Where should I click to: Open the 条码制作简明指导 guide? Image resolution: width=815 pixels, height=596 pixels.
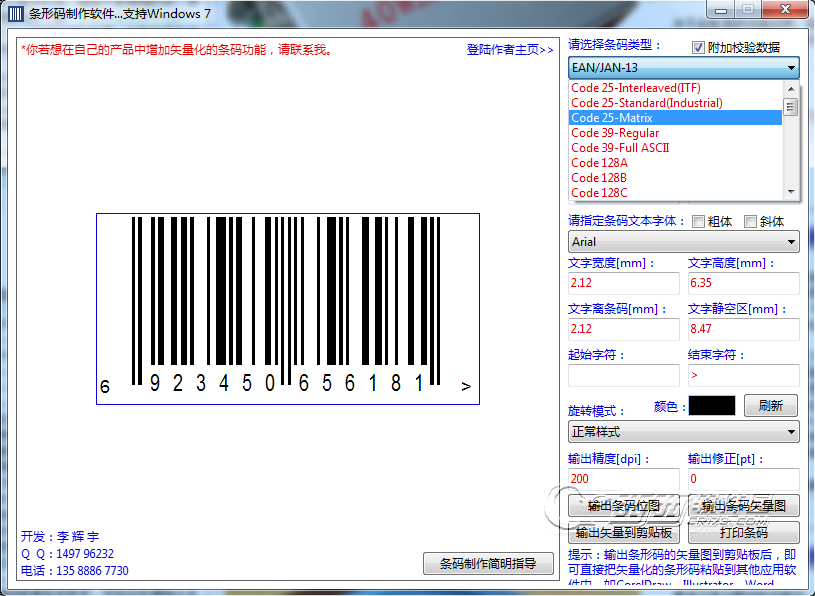488,563
